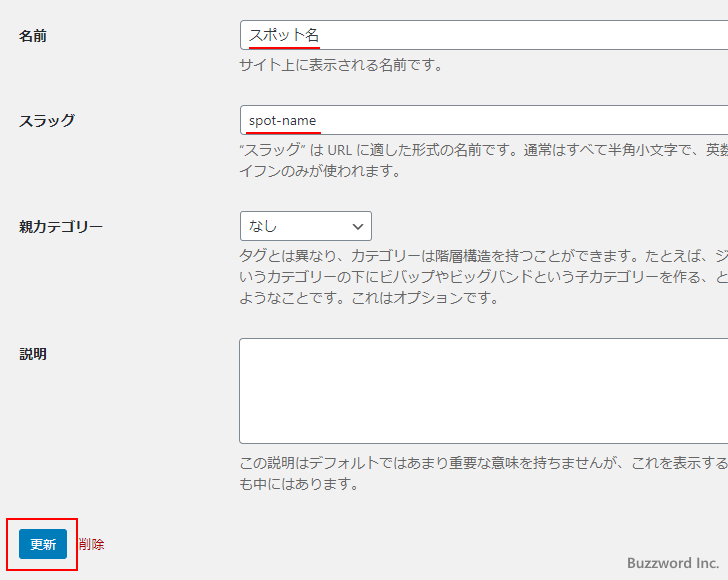Click the 親カテゴリー field label
The image size is (728, 580).
(x=60, y=226)
